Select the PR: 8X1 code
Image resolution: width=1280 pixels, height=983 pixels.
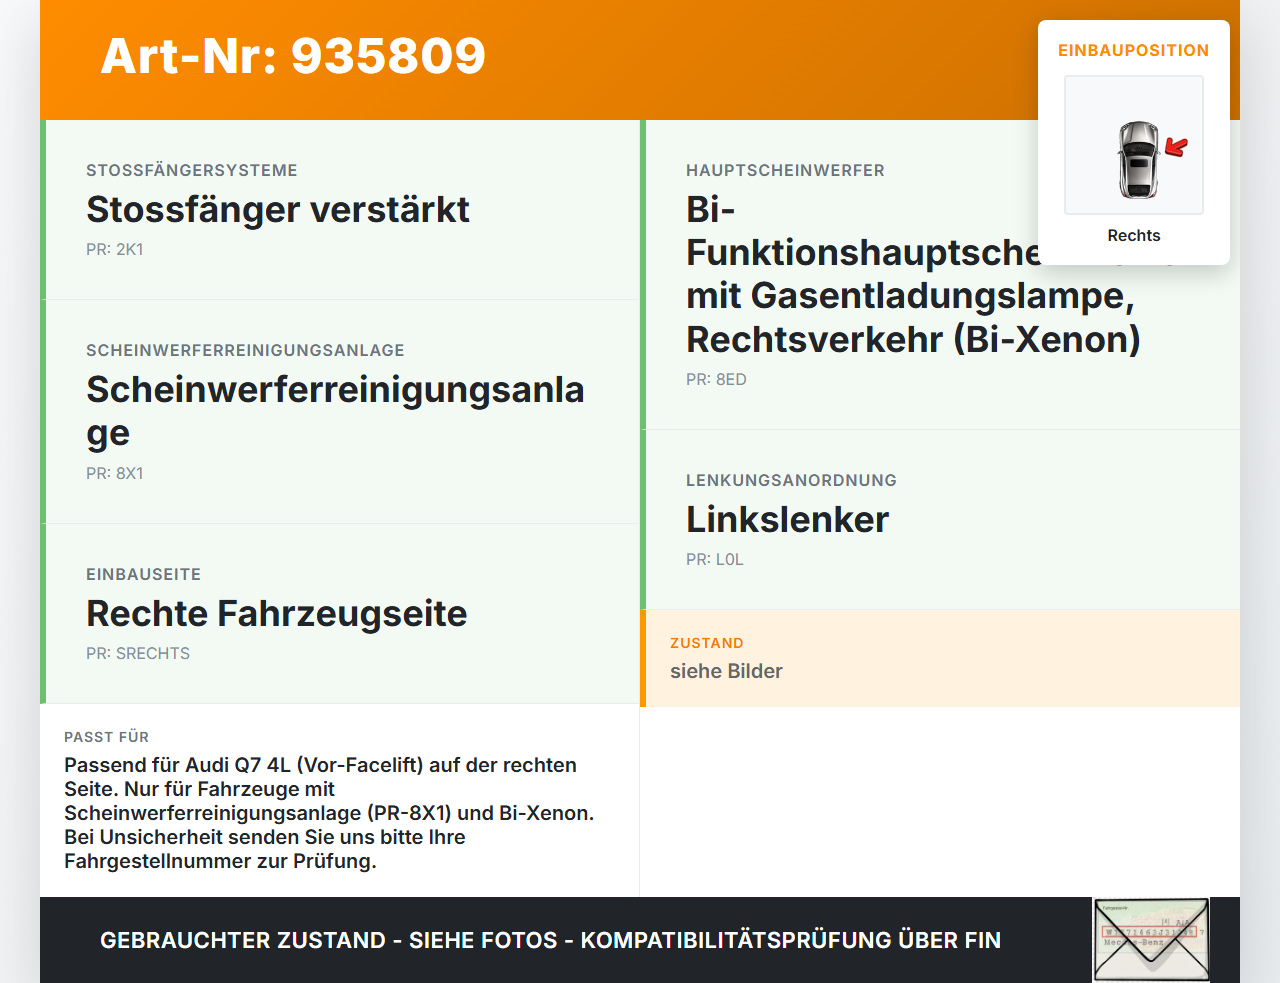[115, 474]
